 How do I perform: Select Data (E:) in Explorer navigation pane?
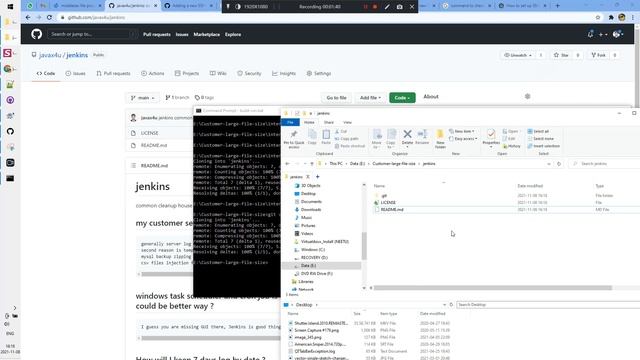click(x=308, y=266)
